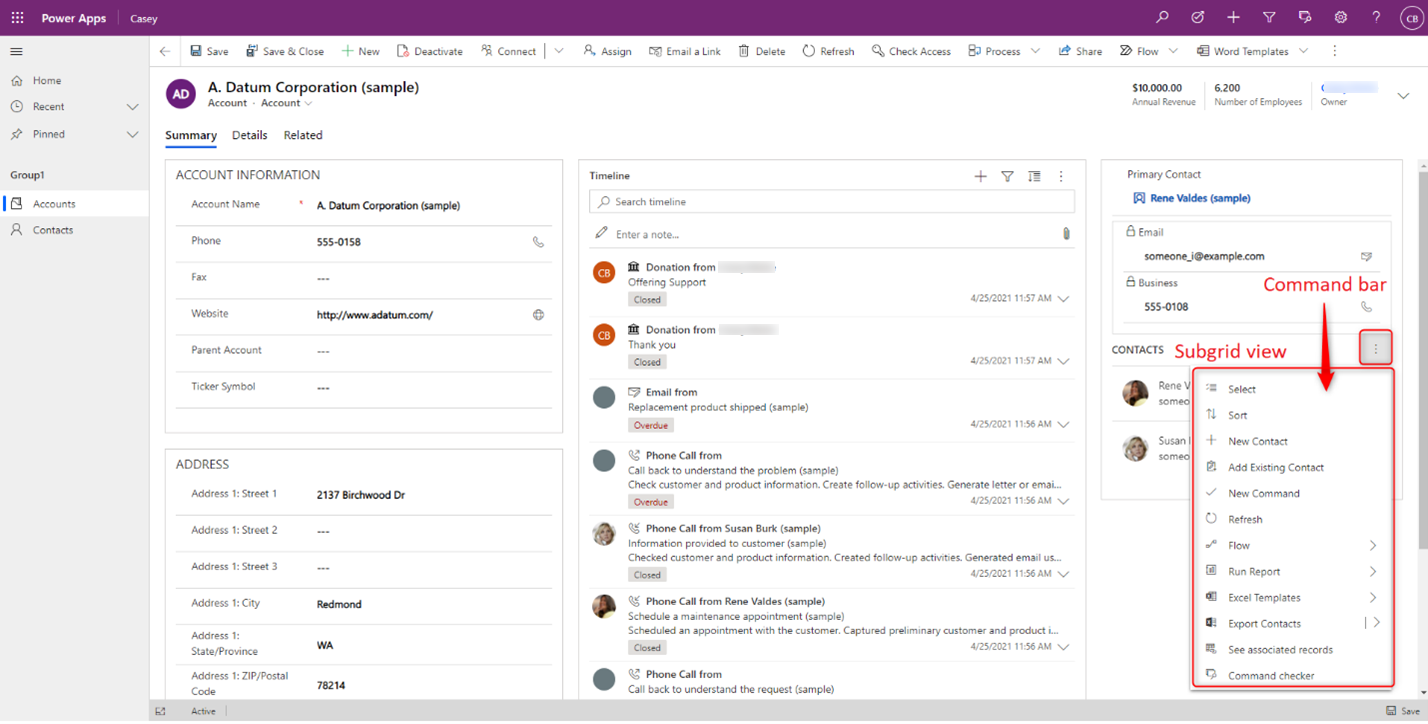Viewport: 1428px width, 724px height.
Task: Add a timeline record with the plus icon
Action: tap(980, 176)
